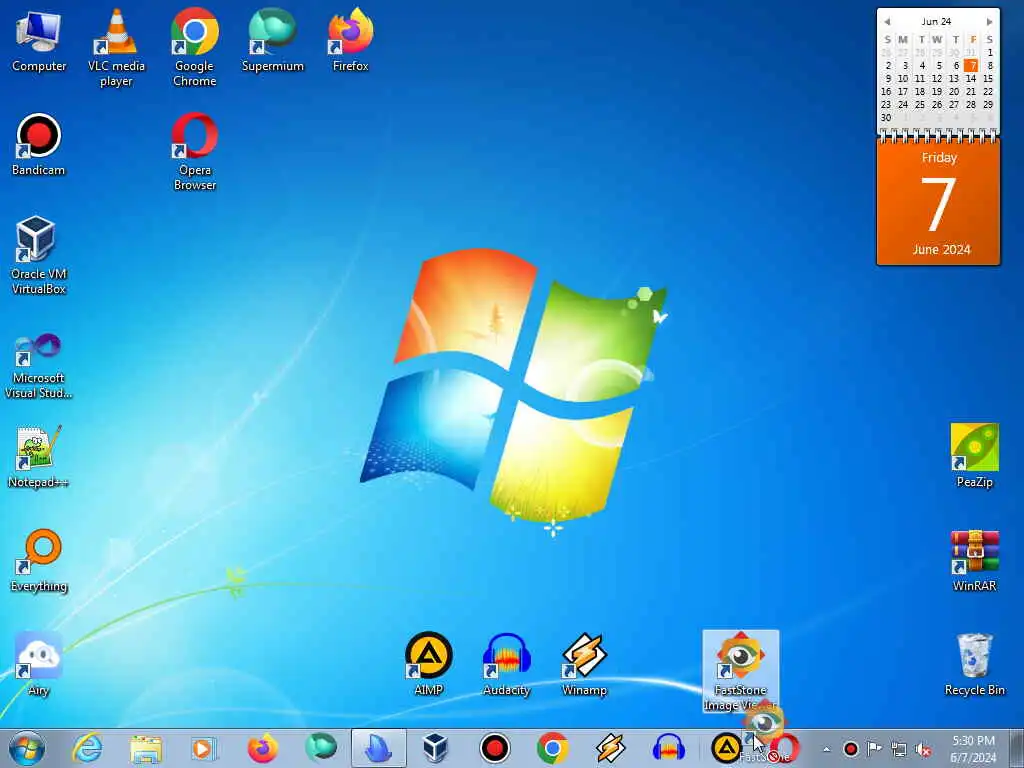Click the Recycle Bin icon
The height and width of the screenshot is (768, 1024).
(974, 664)
